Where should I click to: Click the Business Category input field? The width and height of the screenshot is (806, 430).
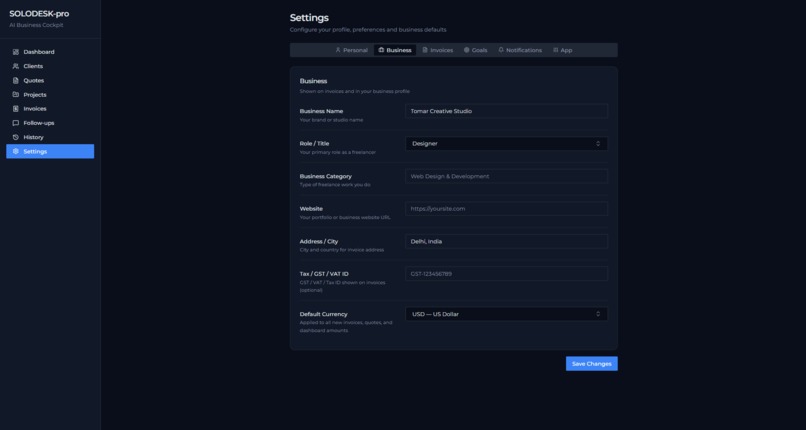point(506,176)
